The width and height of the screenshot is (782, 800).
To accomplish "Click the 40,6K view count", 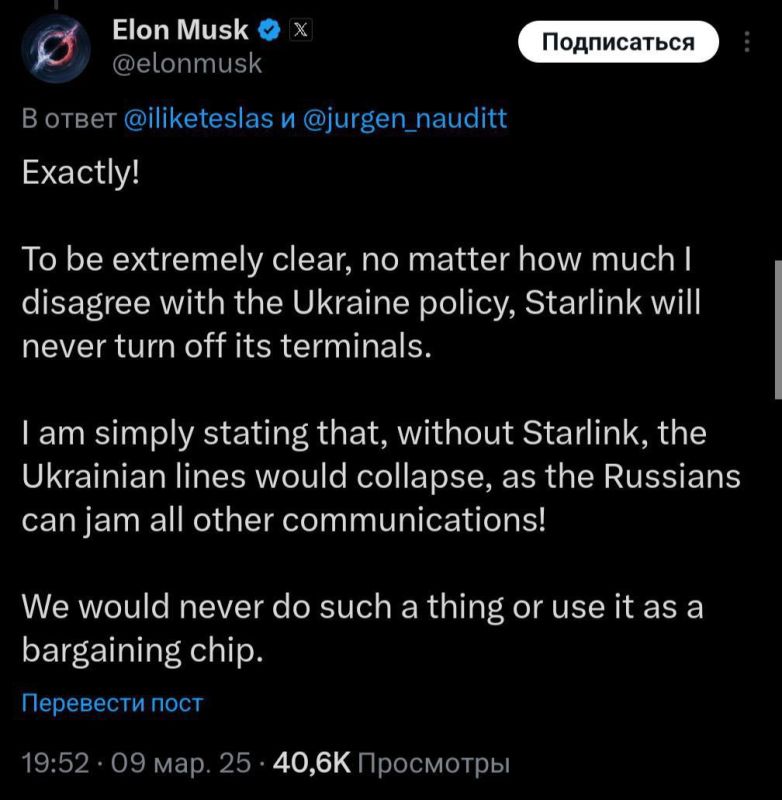I will click(311, 764).
